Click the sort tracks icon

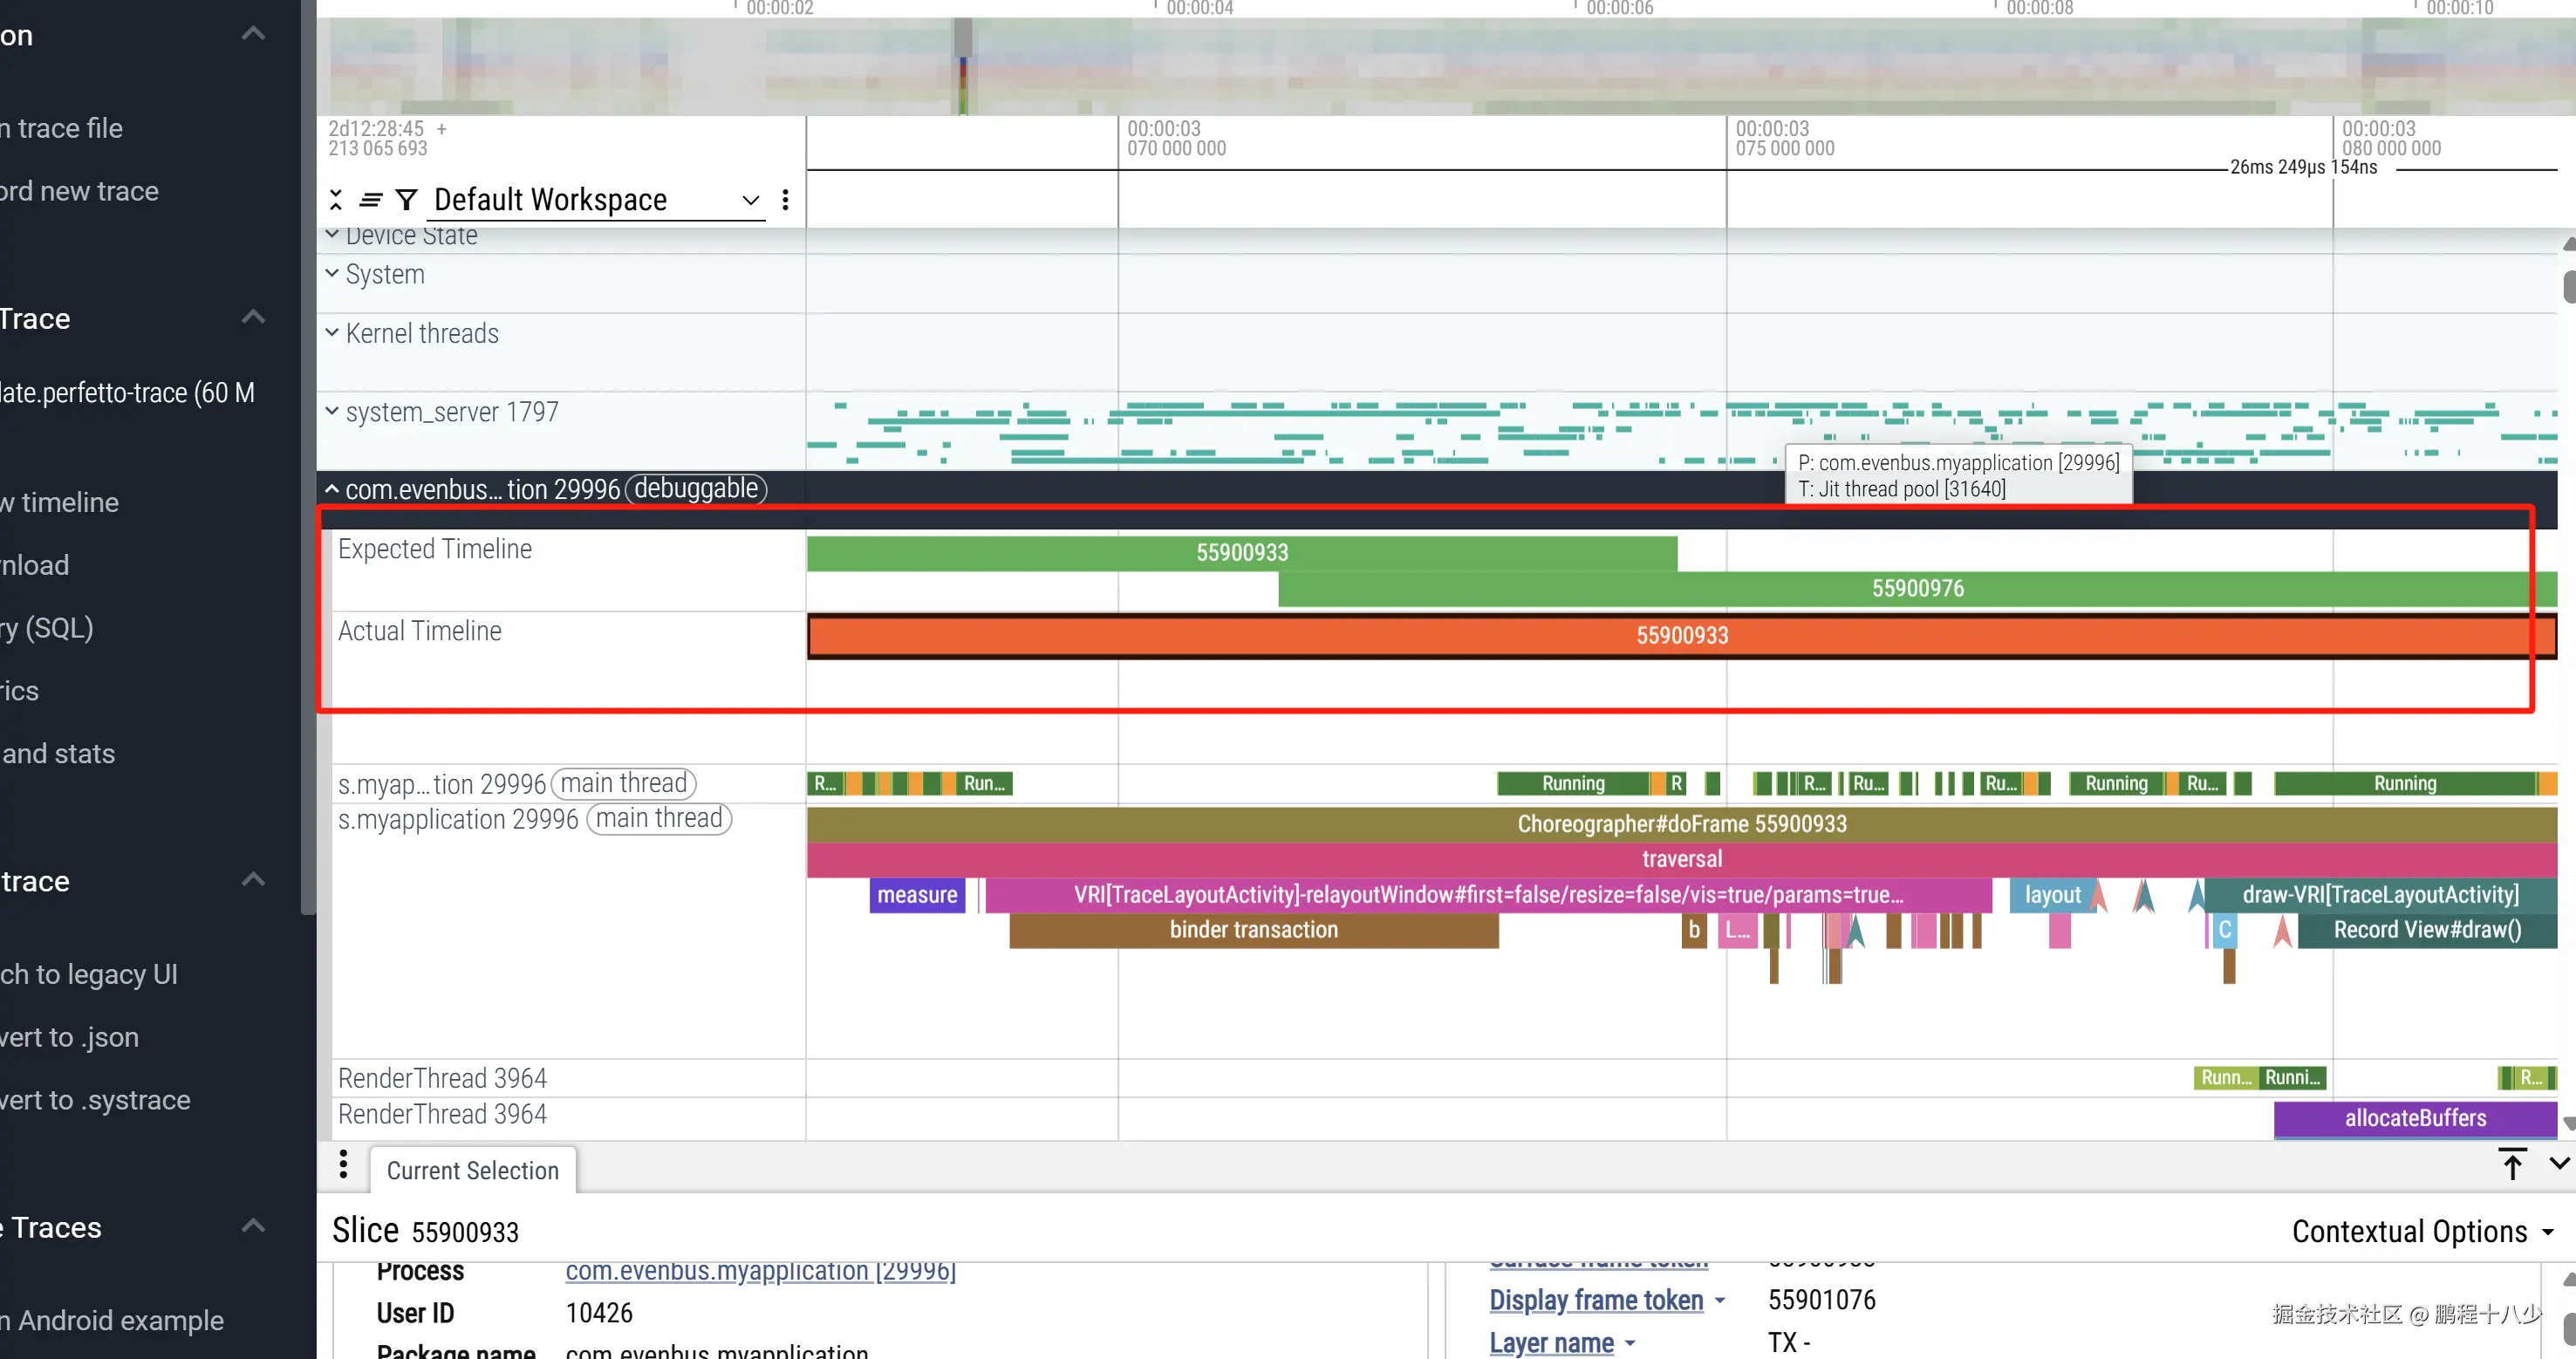pos(370,200)
